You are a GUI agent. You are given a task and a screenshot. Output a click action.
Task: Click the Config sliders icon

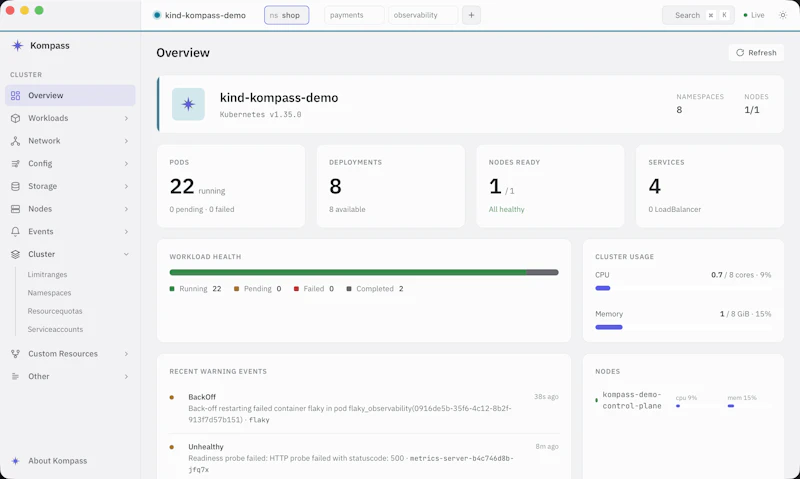pos(15,164)
